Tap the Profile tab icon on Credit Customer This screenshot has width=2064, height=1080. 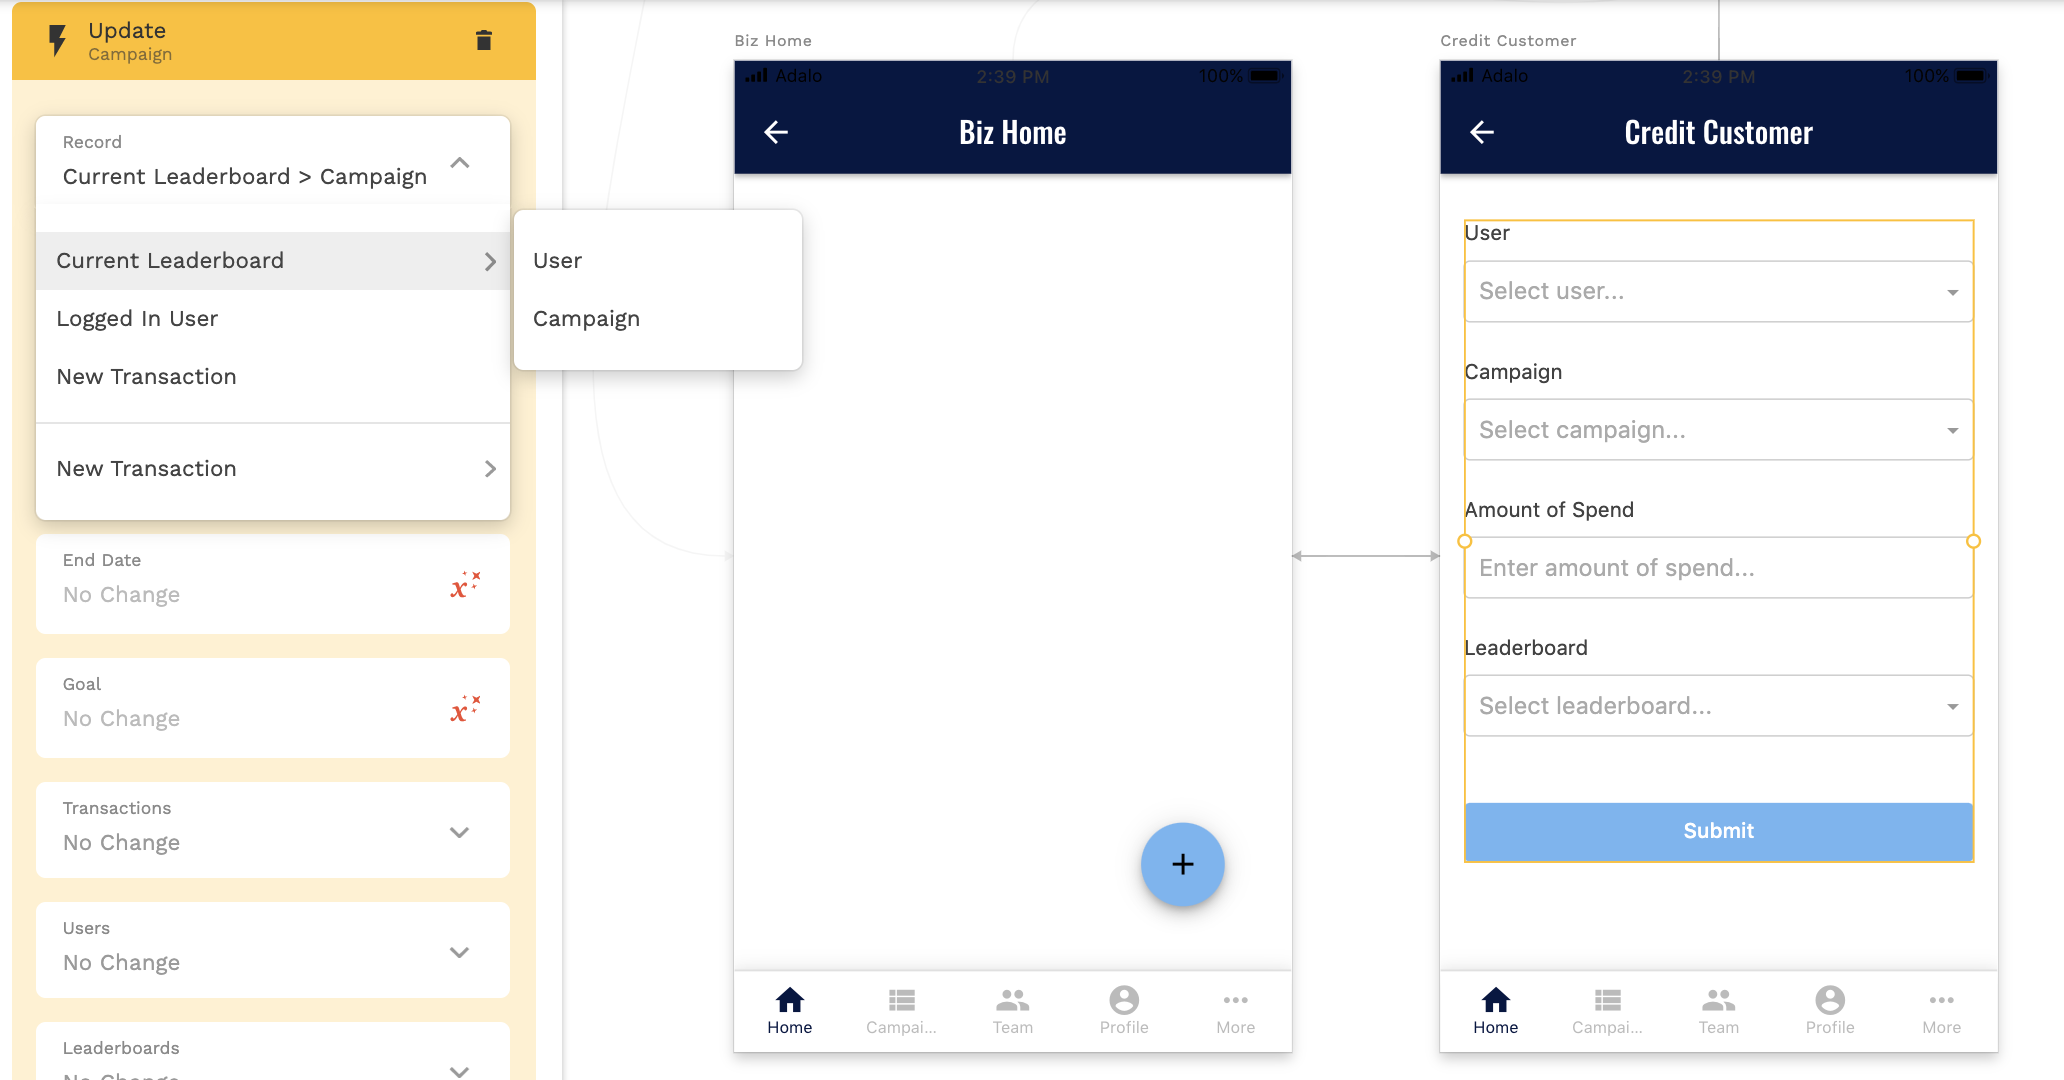pyautogui.click(x=1829, y=1001)
